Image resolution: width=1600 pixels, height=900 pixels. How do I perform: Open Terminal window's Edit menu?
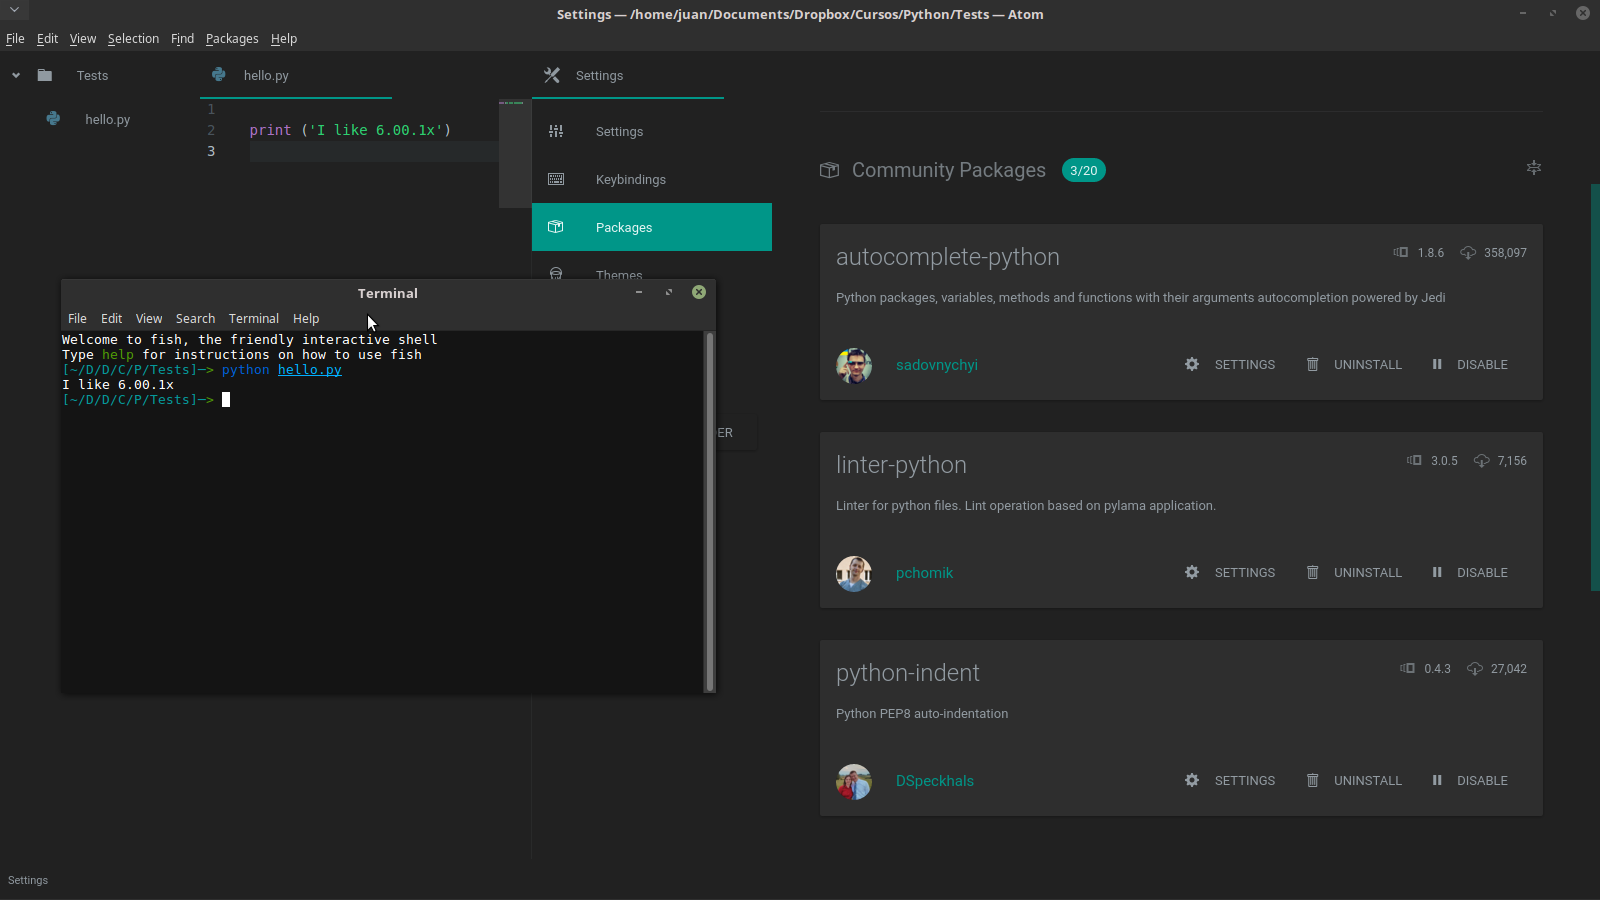111,318
